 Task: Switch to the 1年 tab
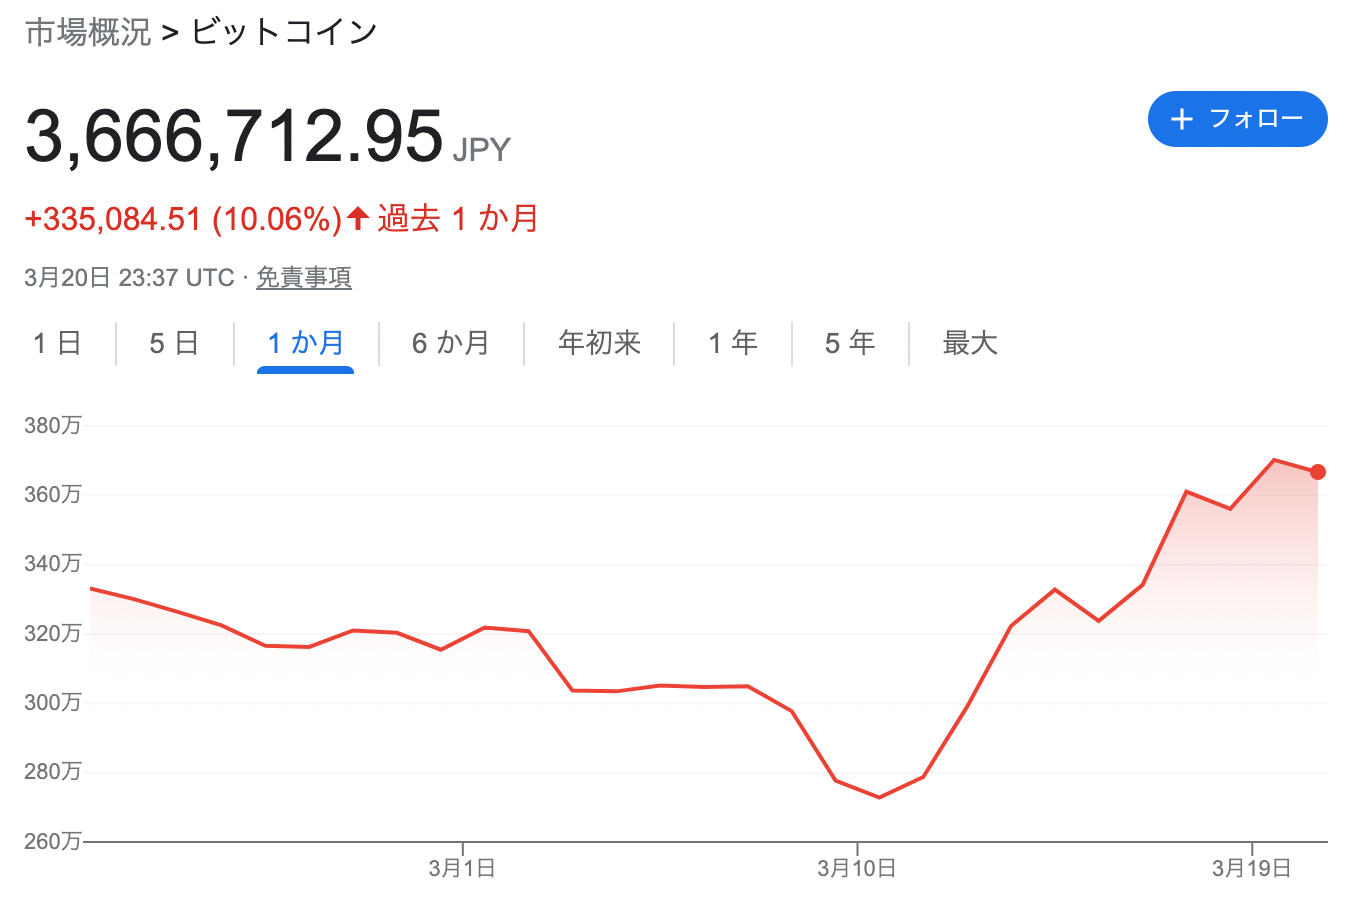coord(732,343)
